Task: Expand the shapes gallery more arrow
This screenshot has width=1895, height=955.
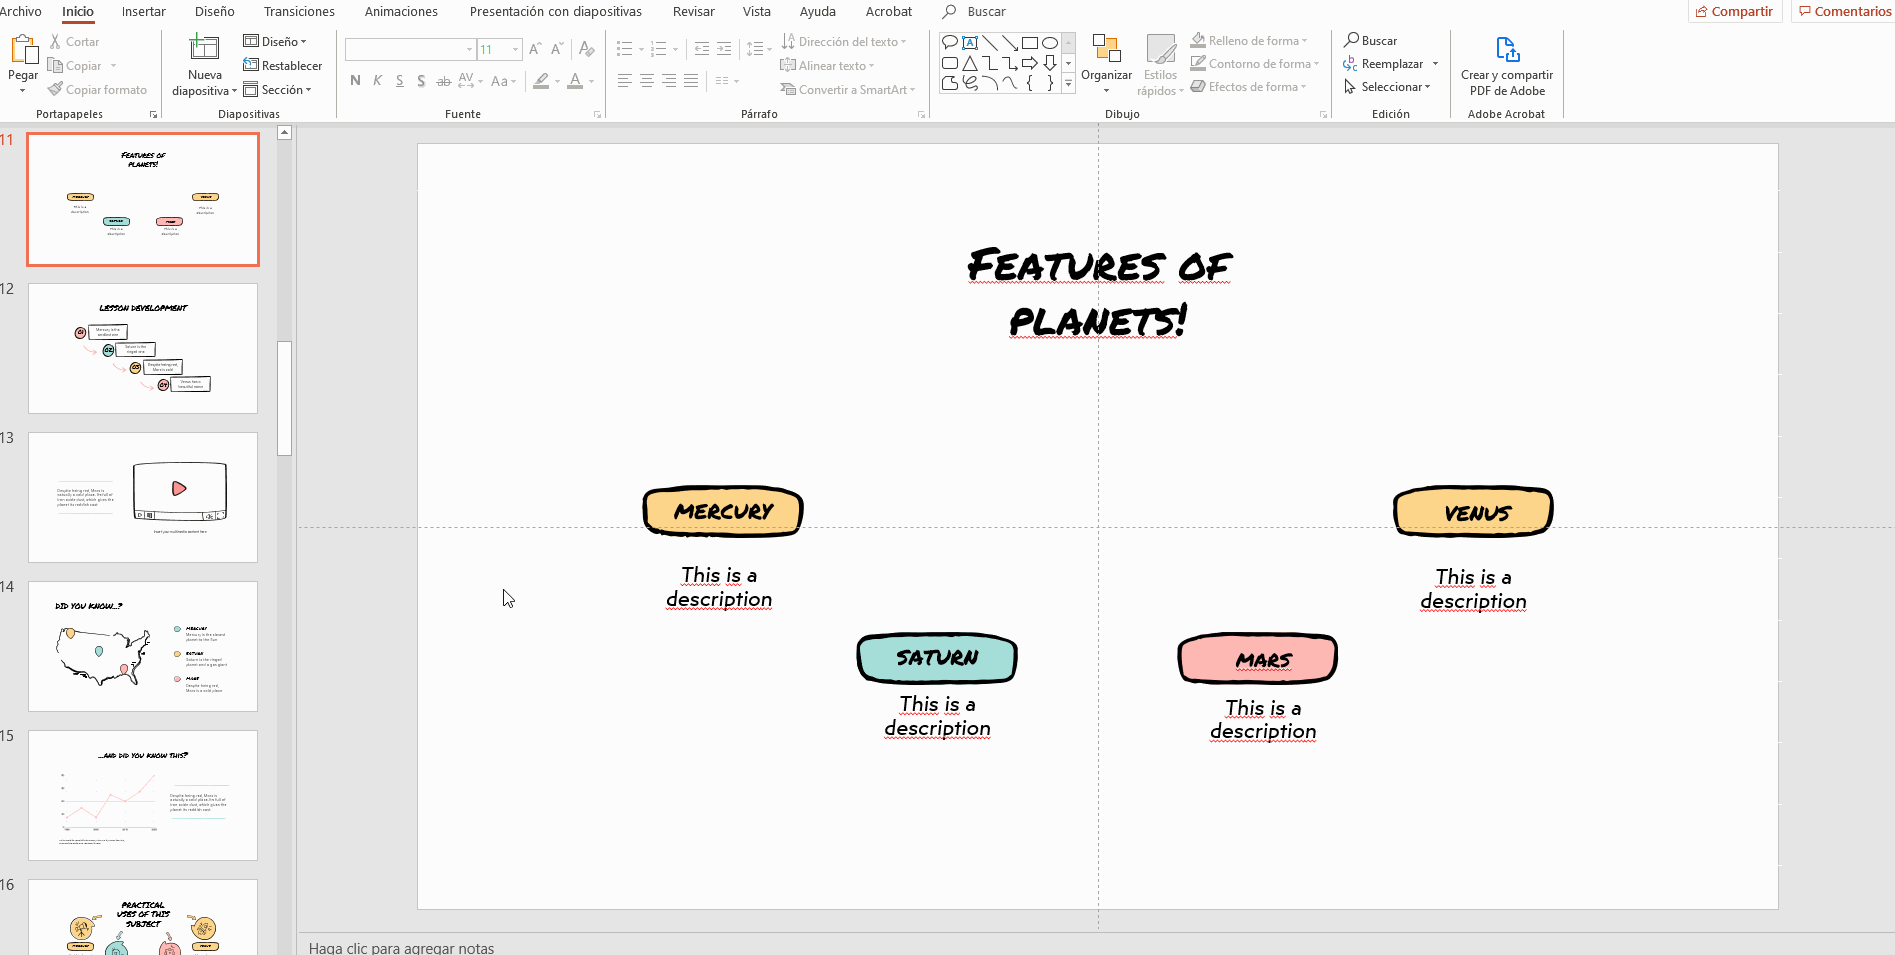Action: click(1068, 84)
